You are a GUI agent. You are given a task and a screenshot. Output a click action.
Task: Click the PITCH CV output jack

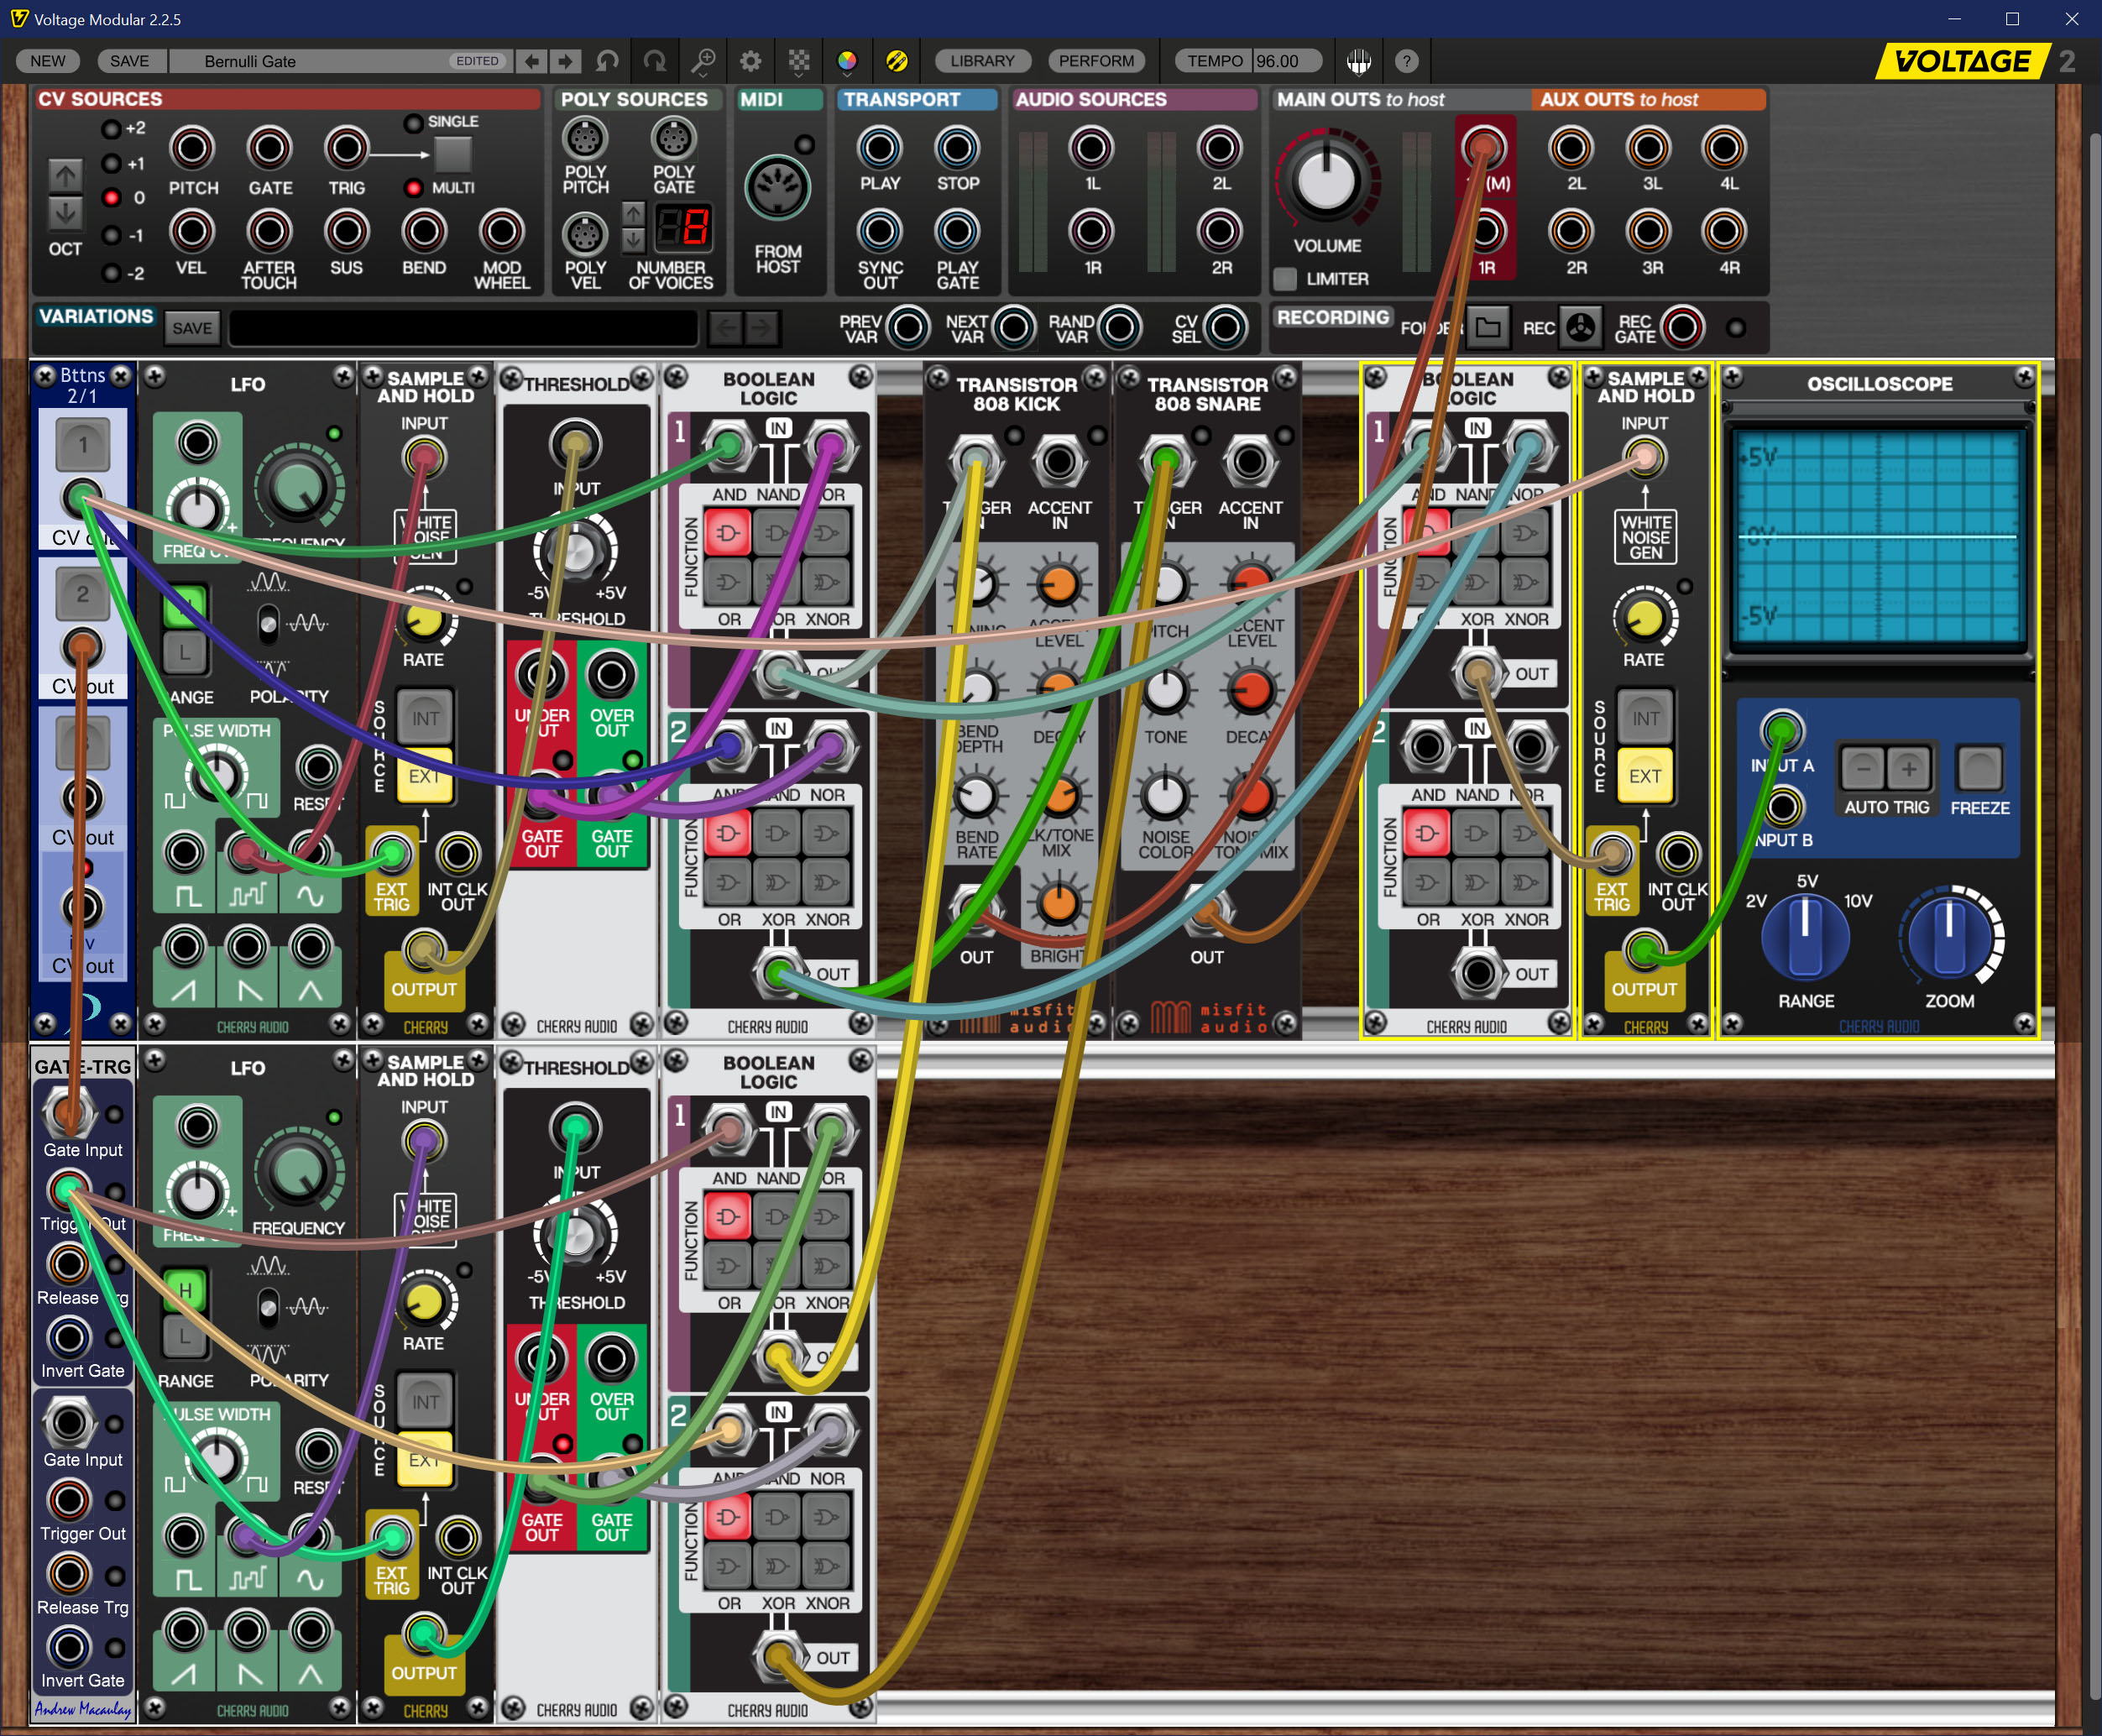pos(192,148)
